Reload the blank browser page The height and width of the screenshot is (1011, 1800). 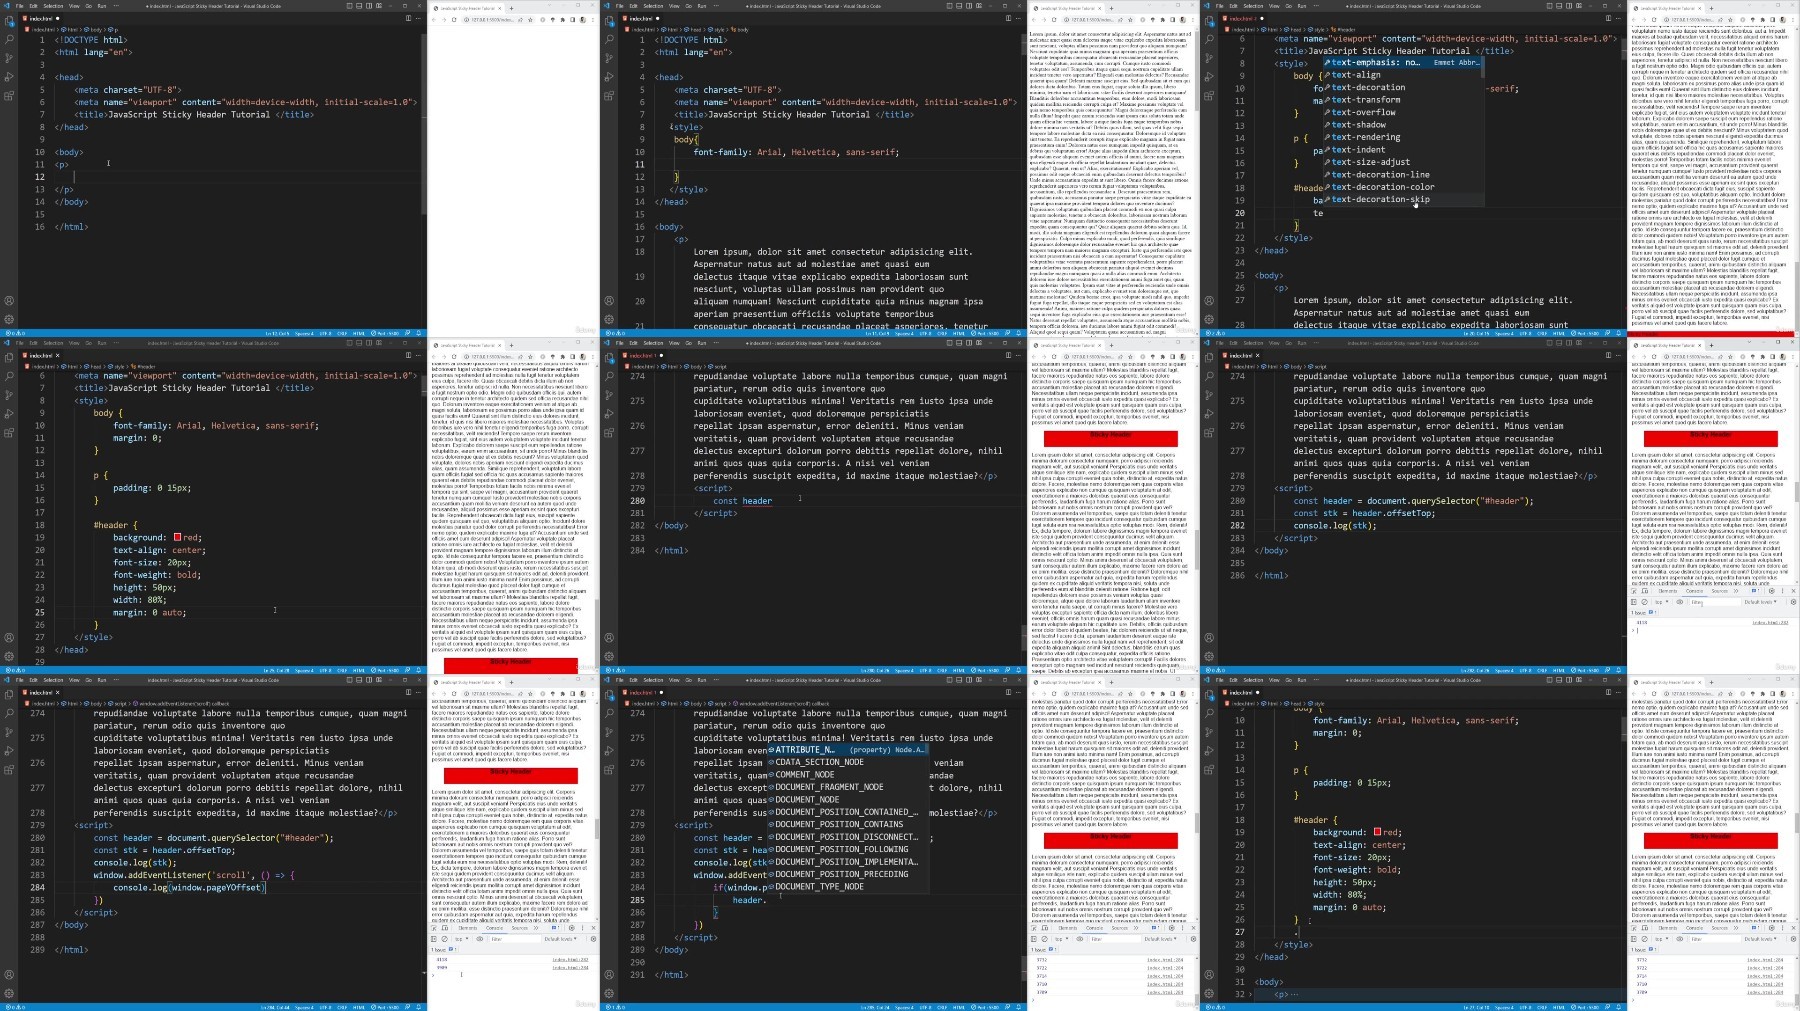[x=454, y=20]
